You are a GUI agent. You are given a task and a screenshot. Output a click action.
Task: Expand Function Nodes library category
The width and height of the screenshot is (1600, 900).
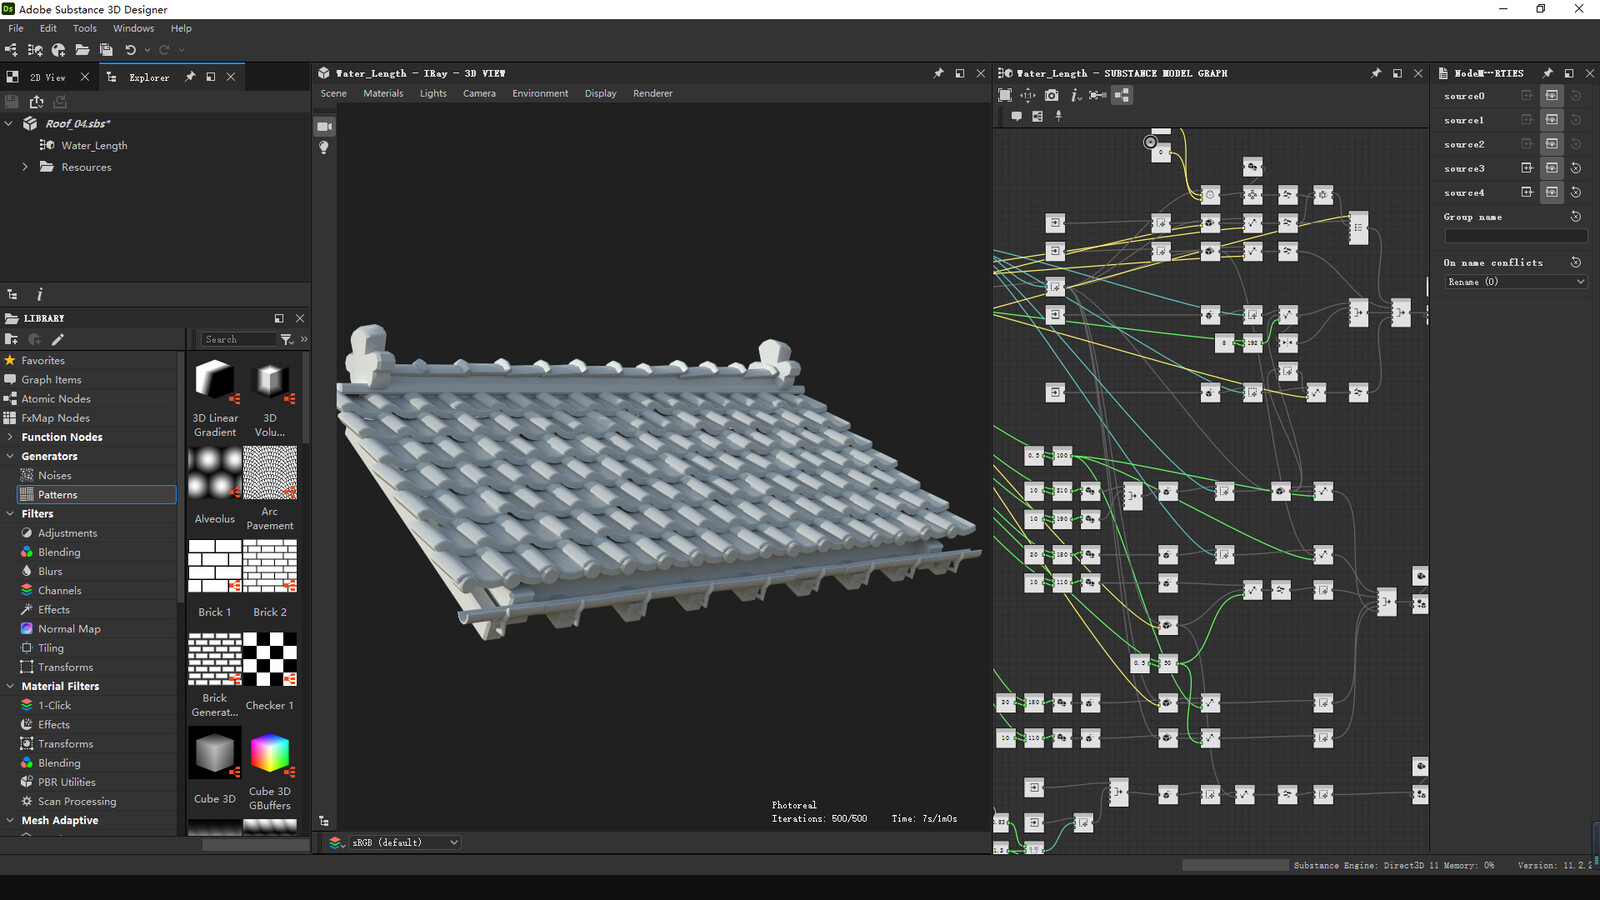pyautogui.click(x=10, y=437)
